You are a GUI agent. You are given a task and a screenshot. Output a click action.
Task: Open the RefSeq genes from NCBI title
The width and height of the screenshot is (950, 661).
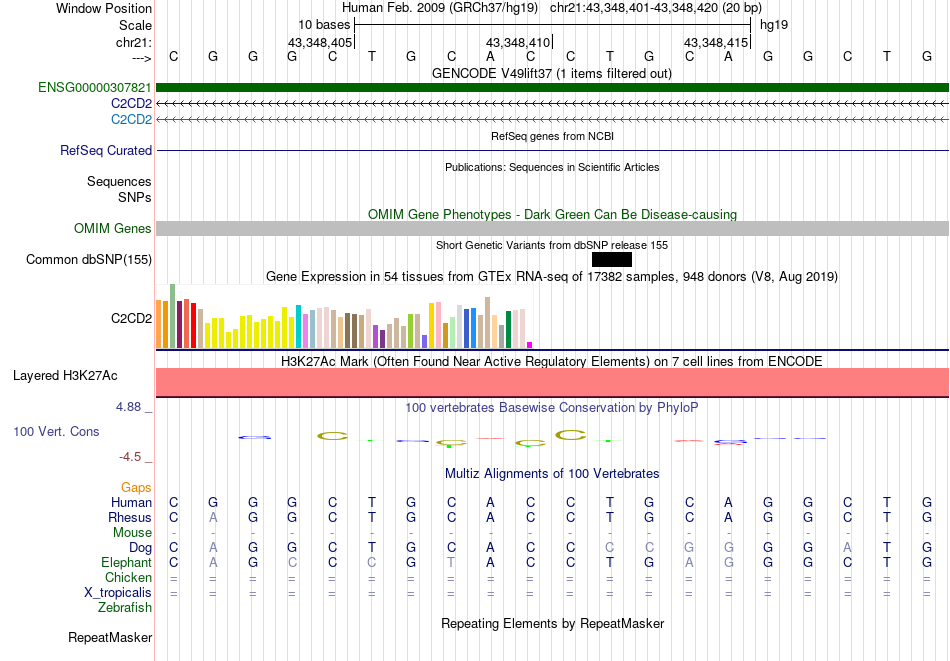[552, 136]
